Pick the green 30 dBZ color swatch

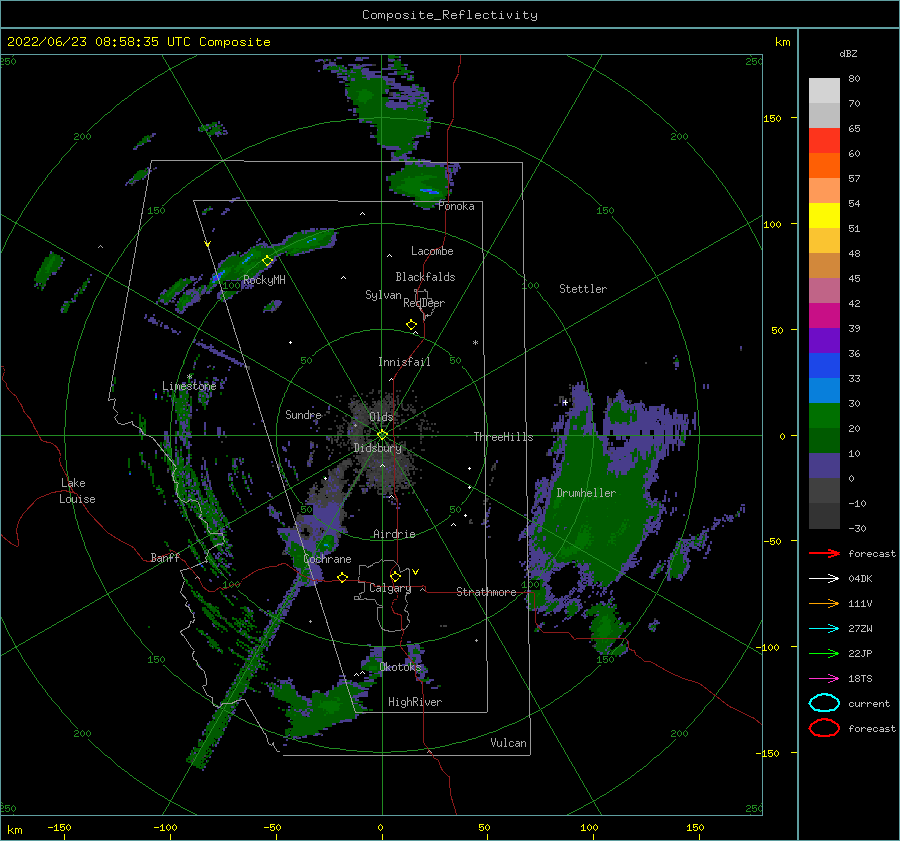(824, 415)
